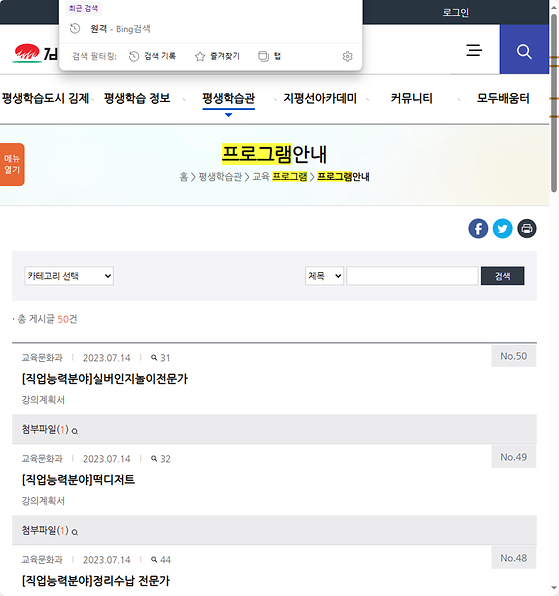Go to 홈 breadcrumb
The width and height of the screenshot is (559, 596).
184,177
